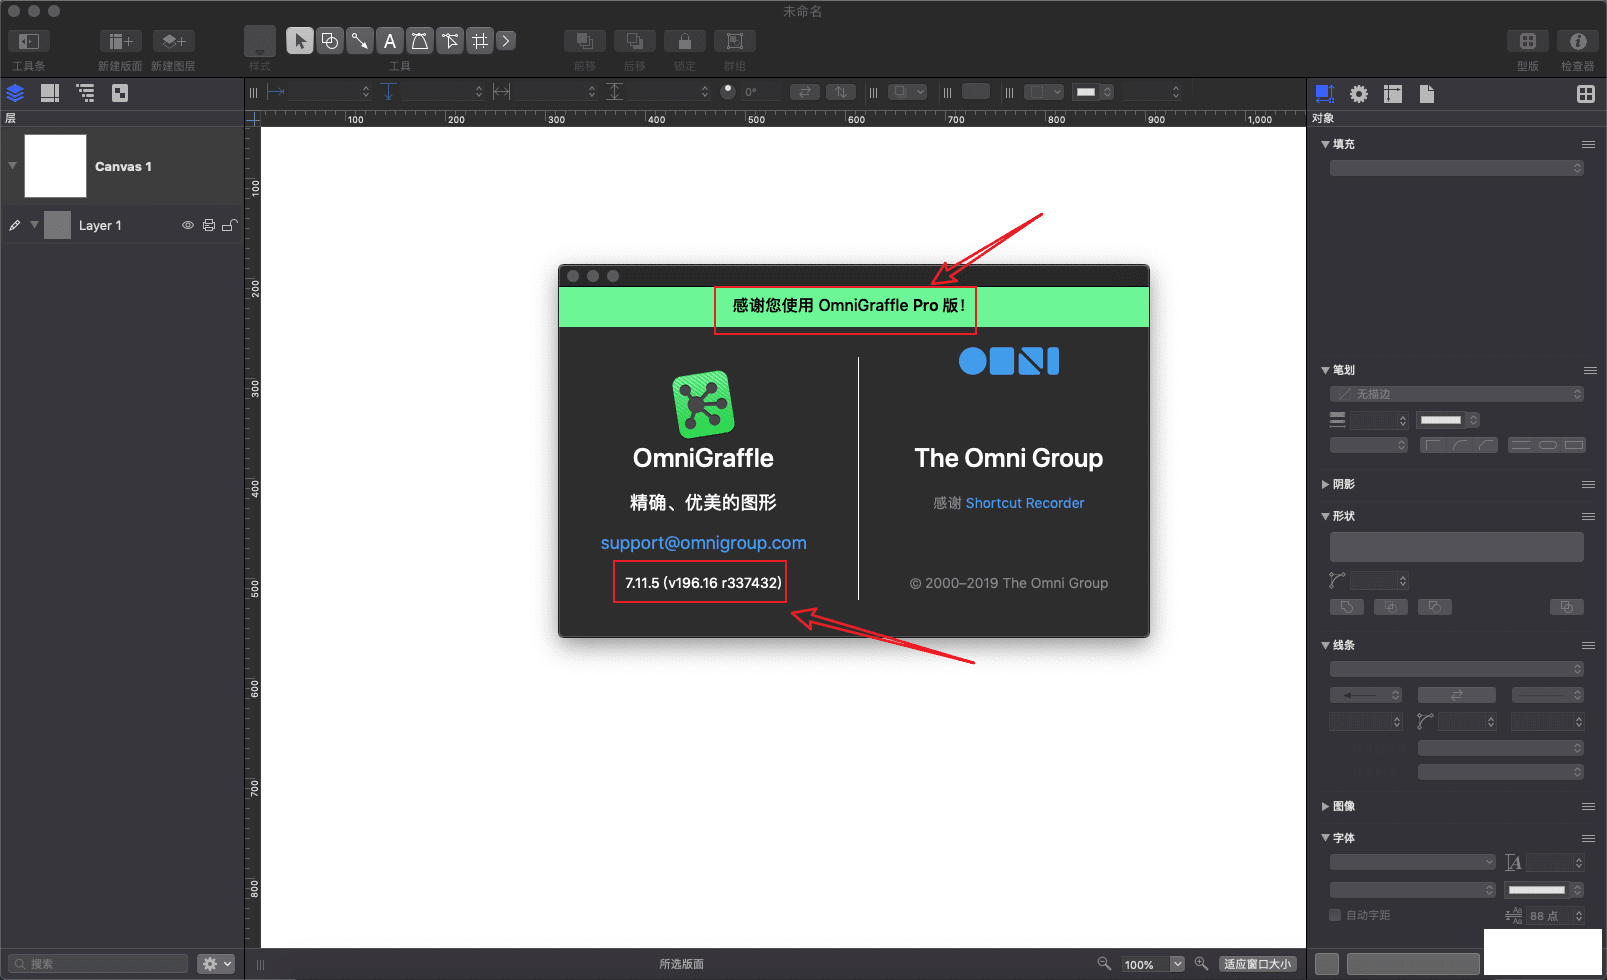Select the Point Editor tool
This screenshot has width=1607, height=980.
click(x=450, y=41)
